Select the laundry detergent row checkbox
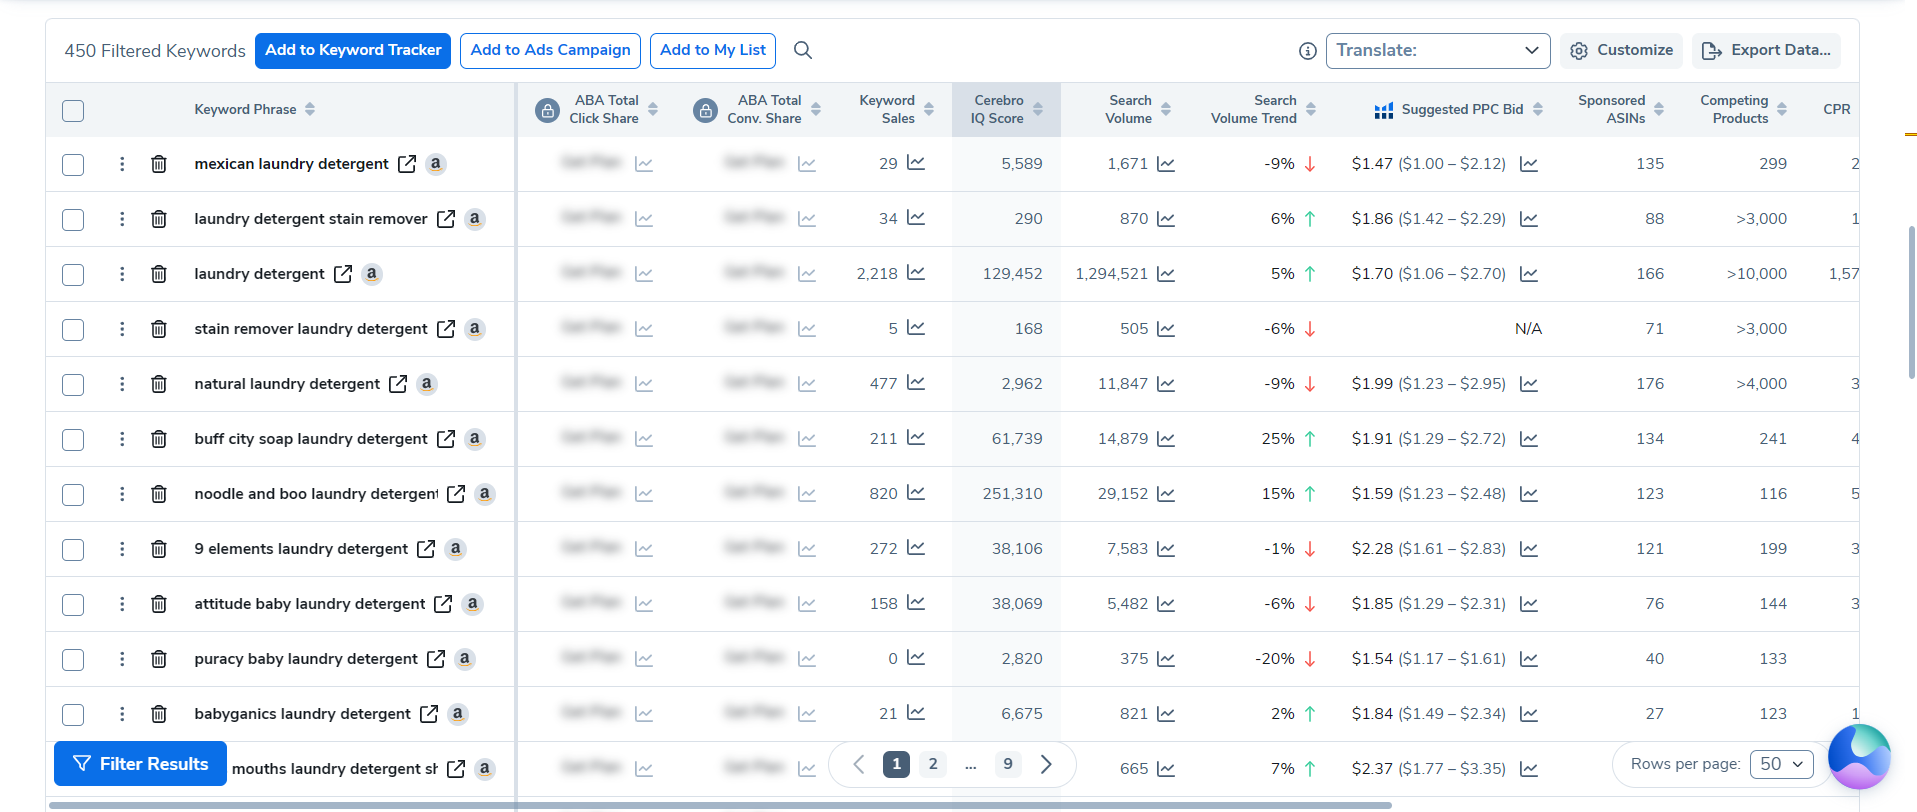1917x812 pixels. pos(73,274)
